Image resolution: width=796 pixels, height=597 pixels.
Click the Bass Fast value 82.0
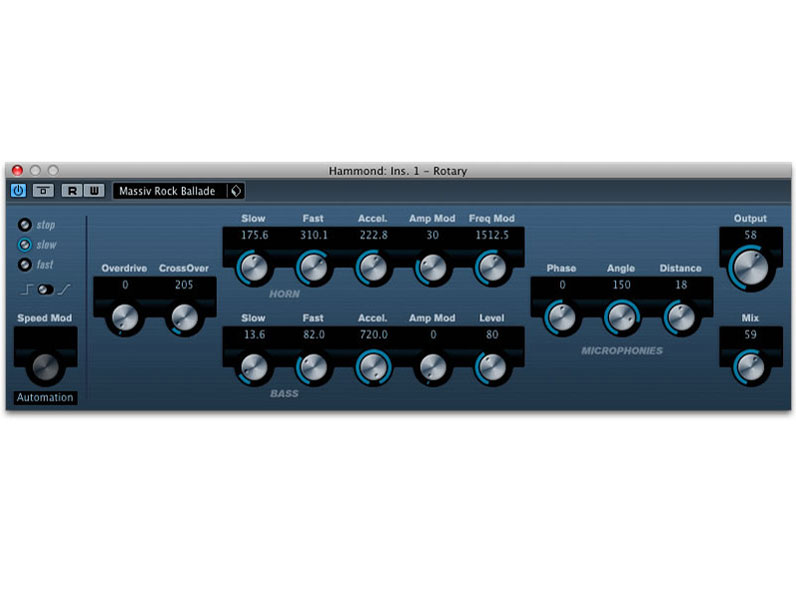point(314,335)
